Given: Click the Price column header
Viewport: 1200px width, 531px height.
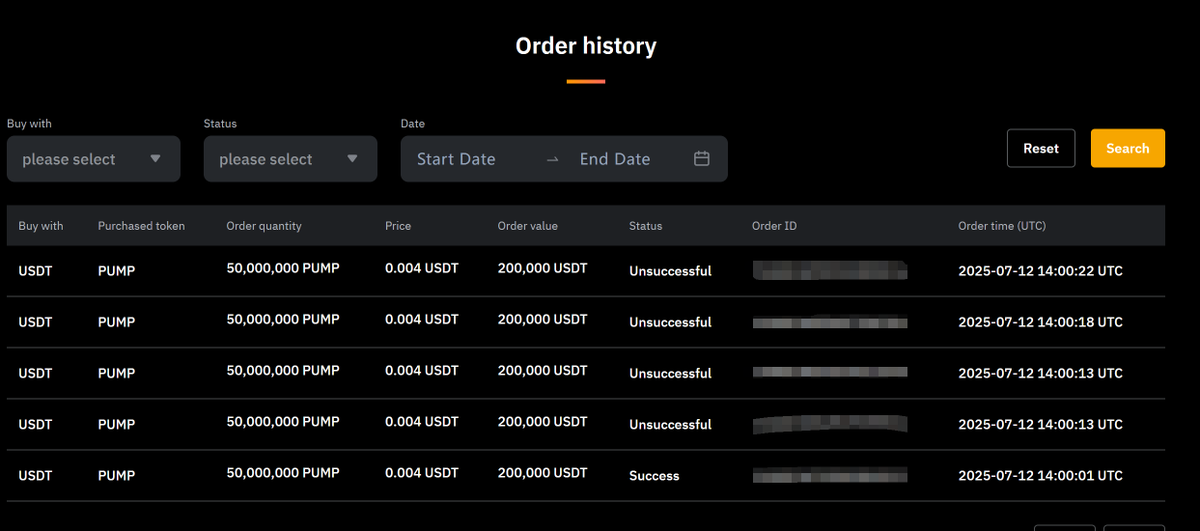Looking at the screenshot, I should 398,226.
